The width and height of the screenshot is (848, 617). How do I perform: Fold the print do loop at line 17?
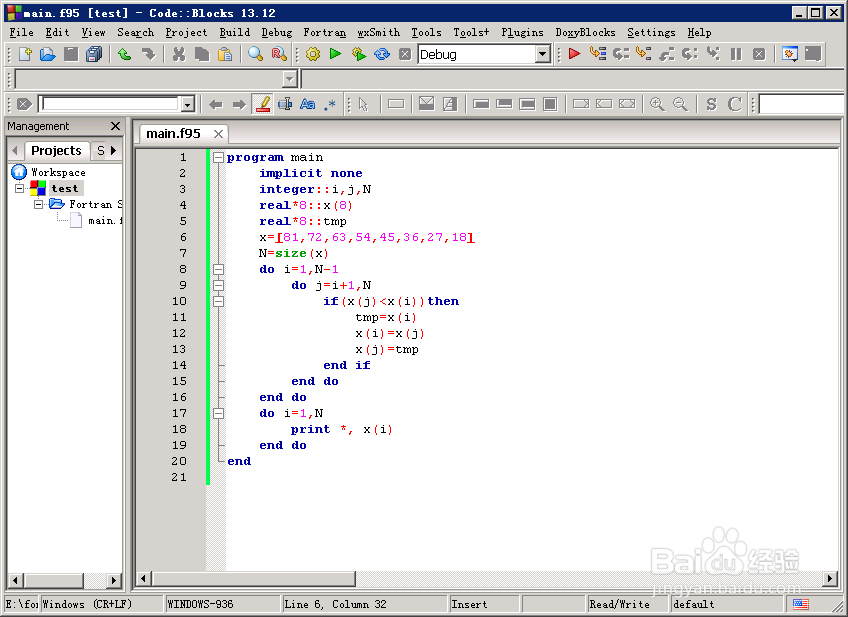click(218, 413)
